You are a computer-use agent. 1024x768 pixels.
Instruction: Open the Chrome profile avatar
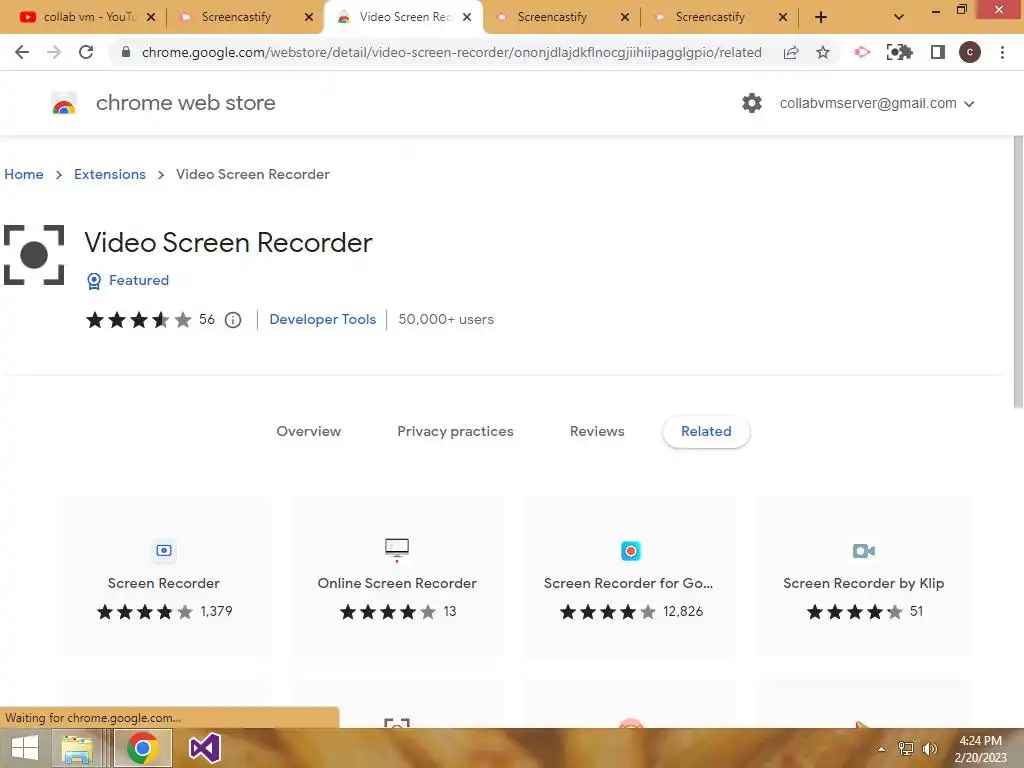pos(970,52)
